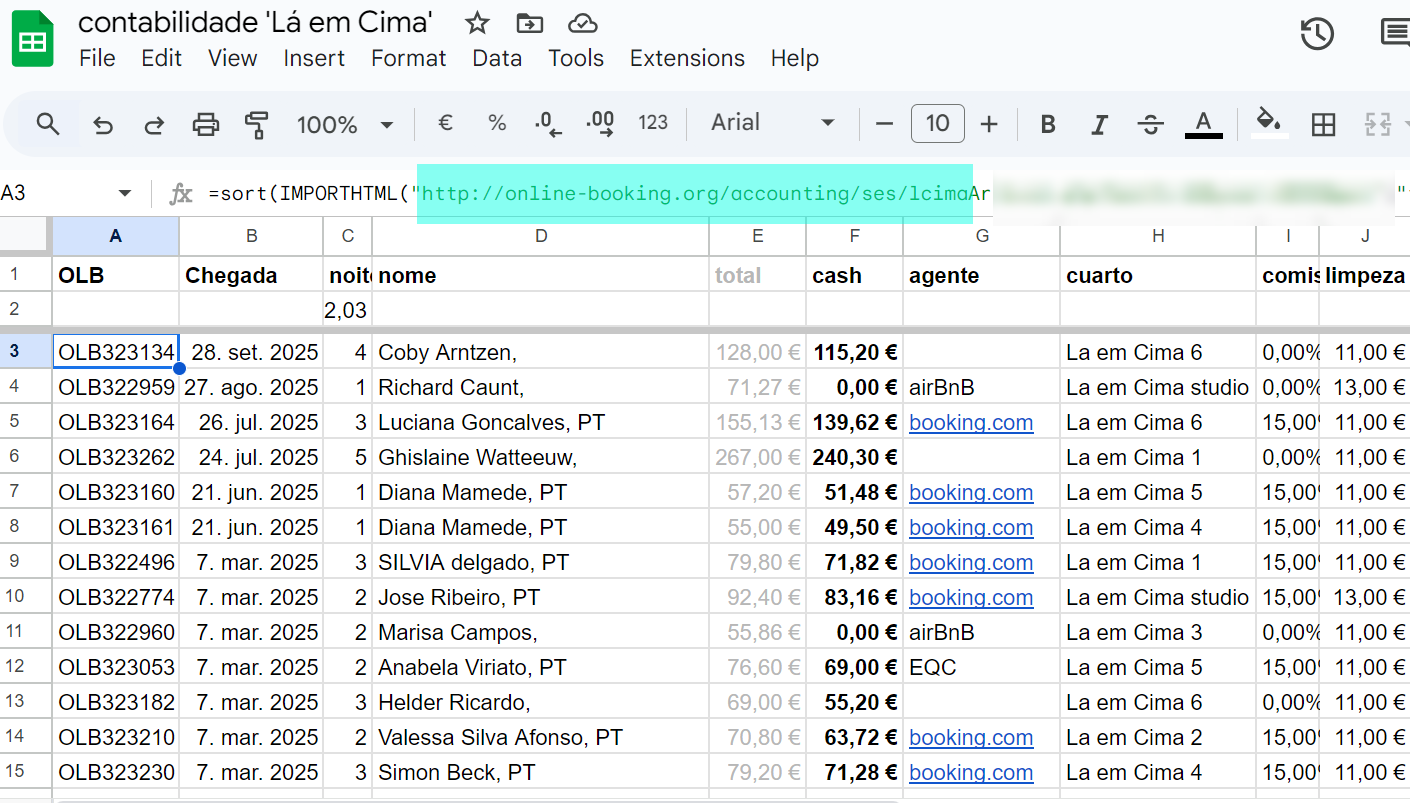
Task: Click the document title 'contabilidade Lá em Cima'
Action: 256,22
